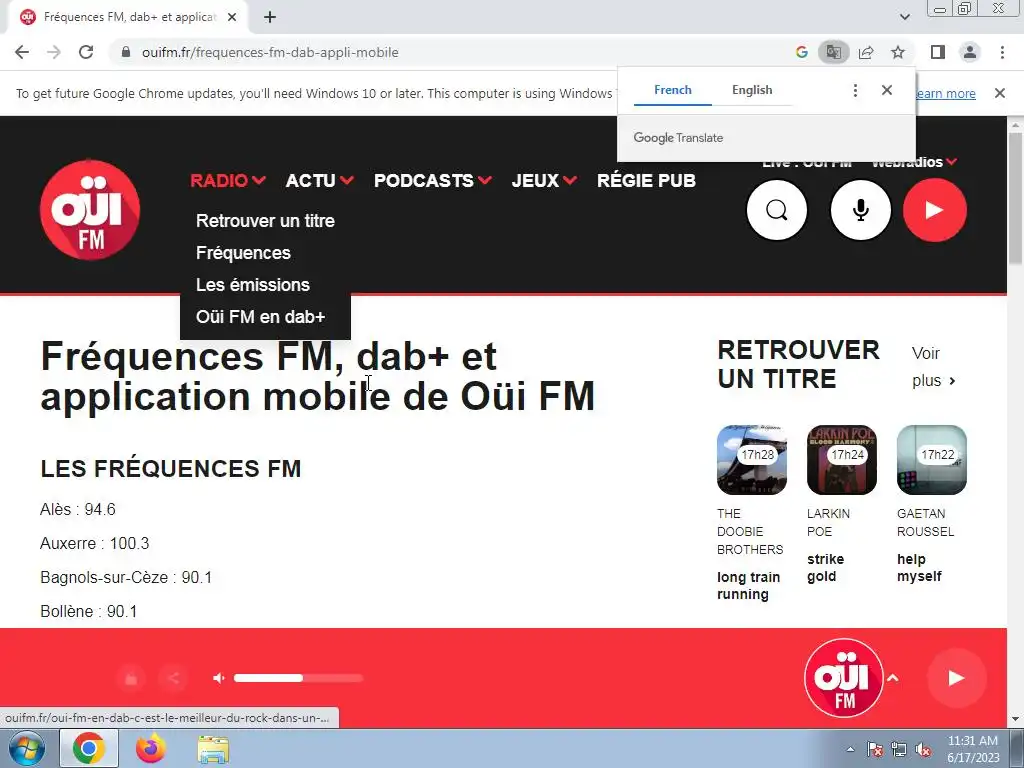Toggle Chrome side panel icon
The width and height of the screenshot is (1024, 768).
938,52
